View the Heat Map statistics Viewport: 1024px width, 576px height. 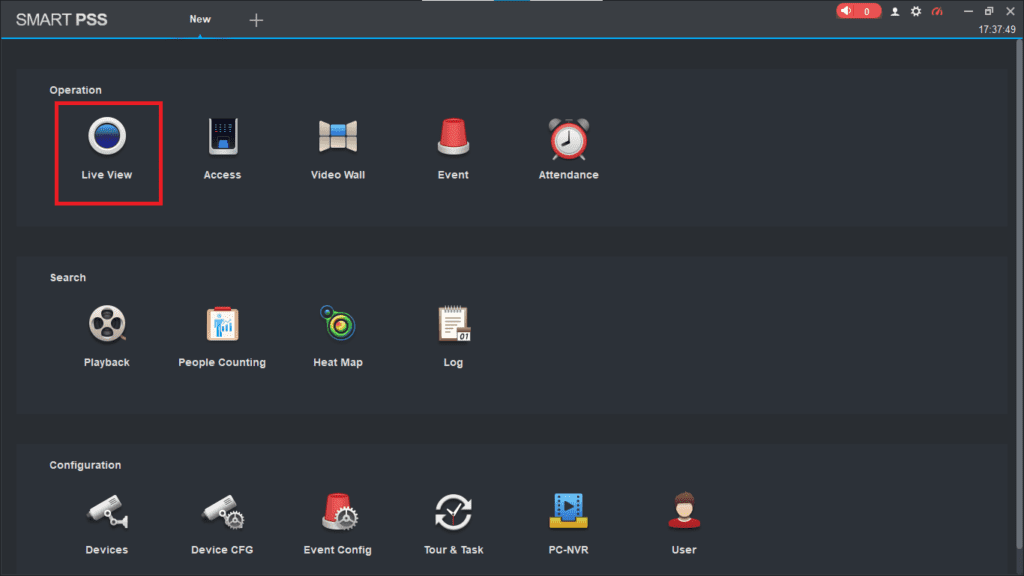coord(338,325)
